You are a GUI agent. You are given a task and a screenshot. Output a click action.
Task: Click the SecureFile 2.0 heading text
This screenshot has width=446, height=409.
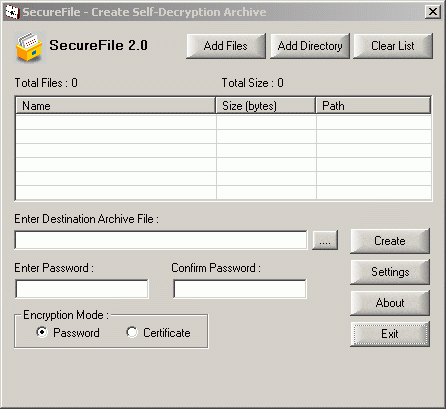point(99,45)
